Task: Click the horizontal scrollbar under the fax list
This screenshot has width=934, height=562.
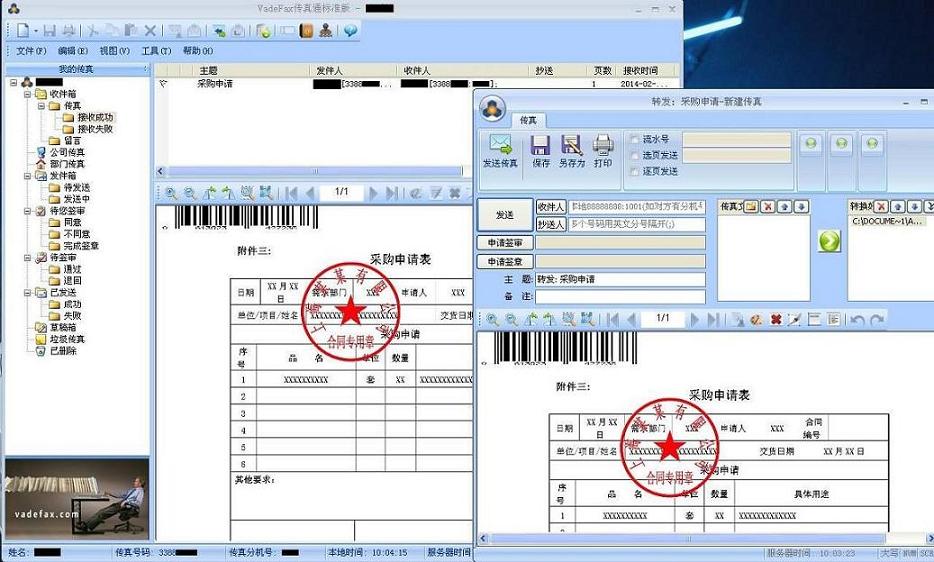Action: tap(316, 172)
